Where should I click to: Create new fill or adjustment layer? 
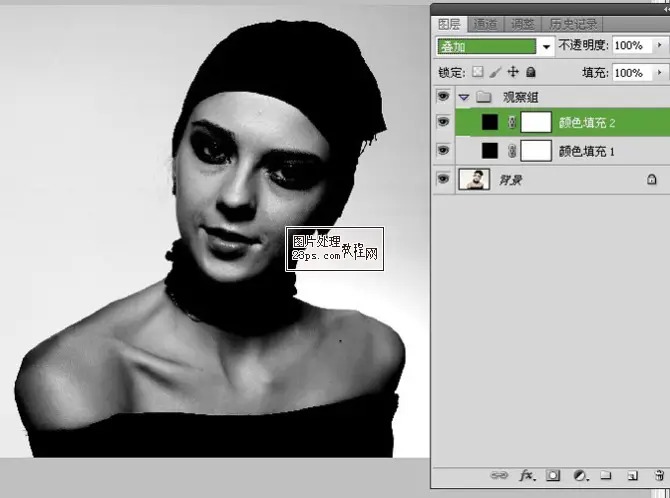(580, 475)
